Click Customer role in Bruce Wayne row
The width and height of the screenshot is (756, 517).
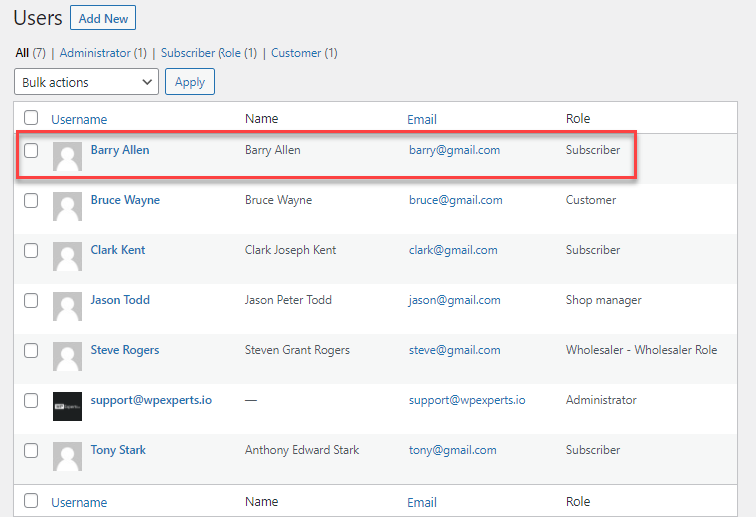coord(591,200)
